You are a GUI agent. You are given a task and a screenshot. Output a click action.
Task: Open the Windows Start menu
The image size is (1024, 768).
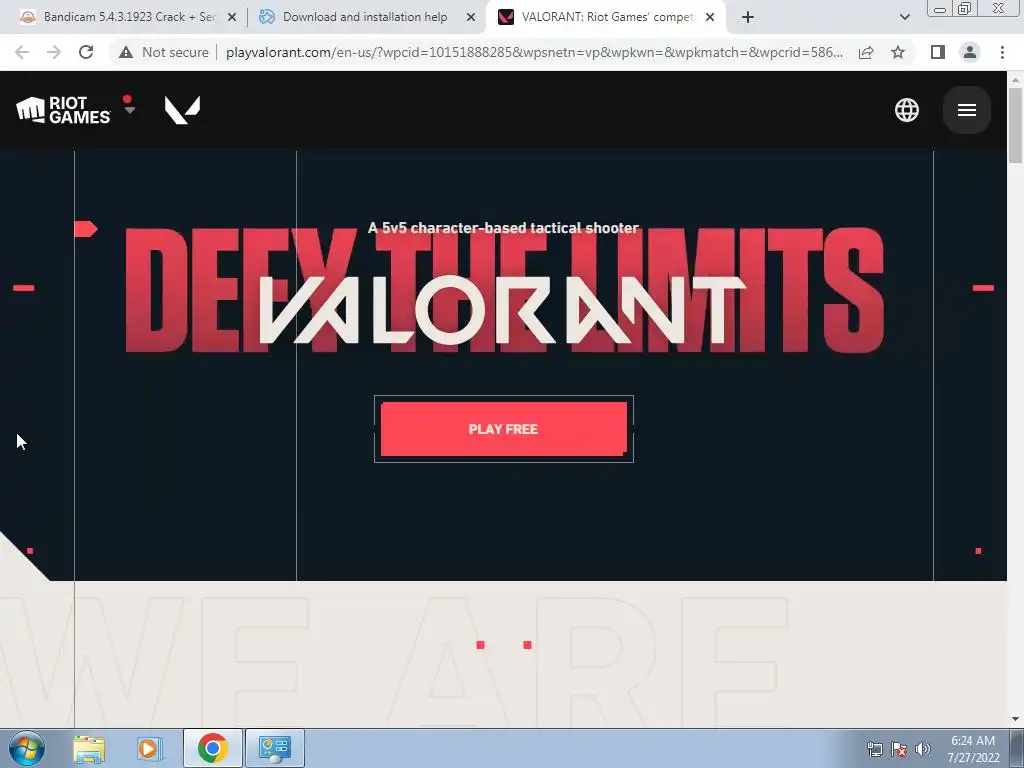coord(27,748)
